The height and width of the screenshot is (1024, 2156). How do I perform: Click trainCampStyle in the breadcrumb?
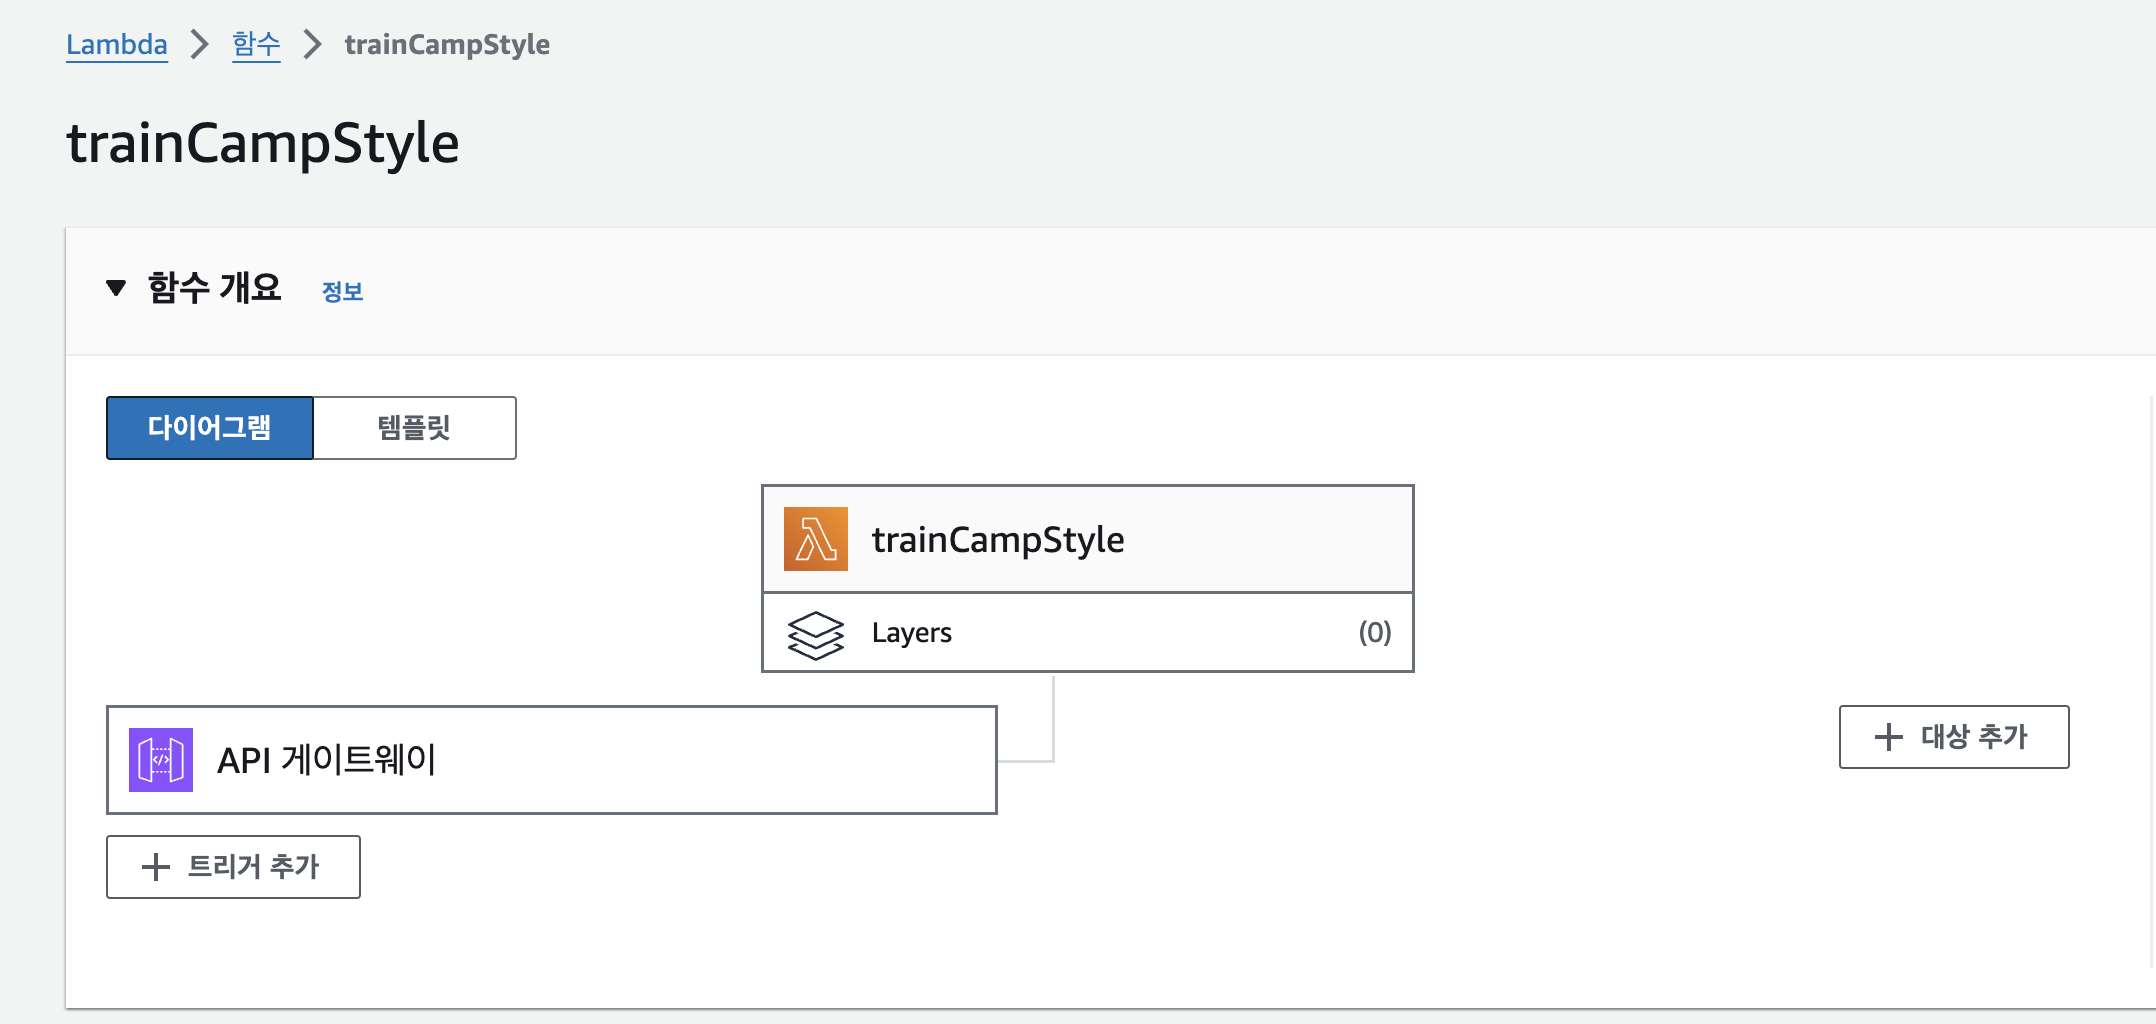tap(447, 45)
